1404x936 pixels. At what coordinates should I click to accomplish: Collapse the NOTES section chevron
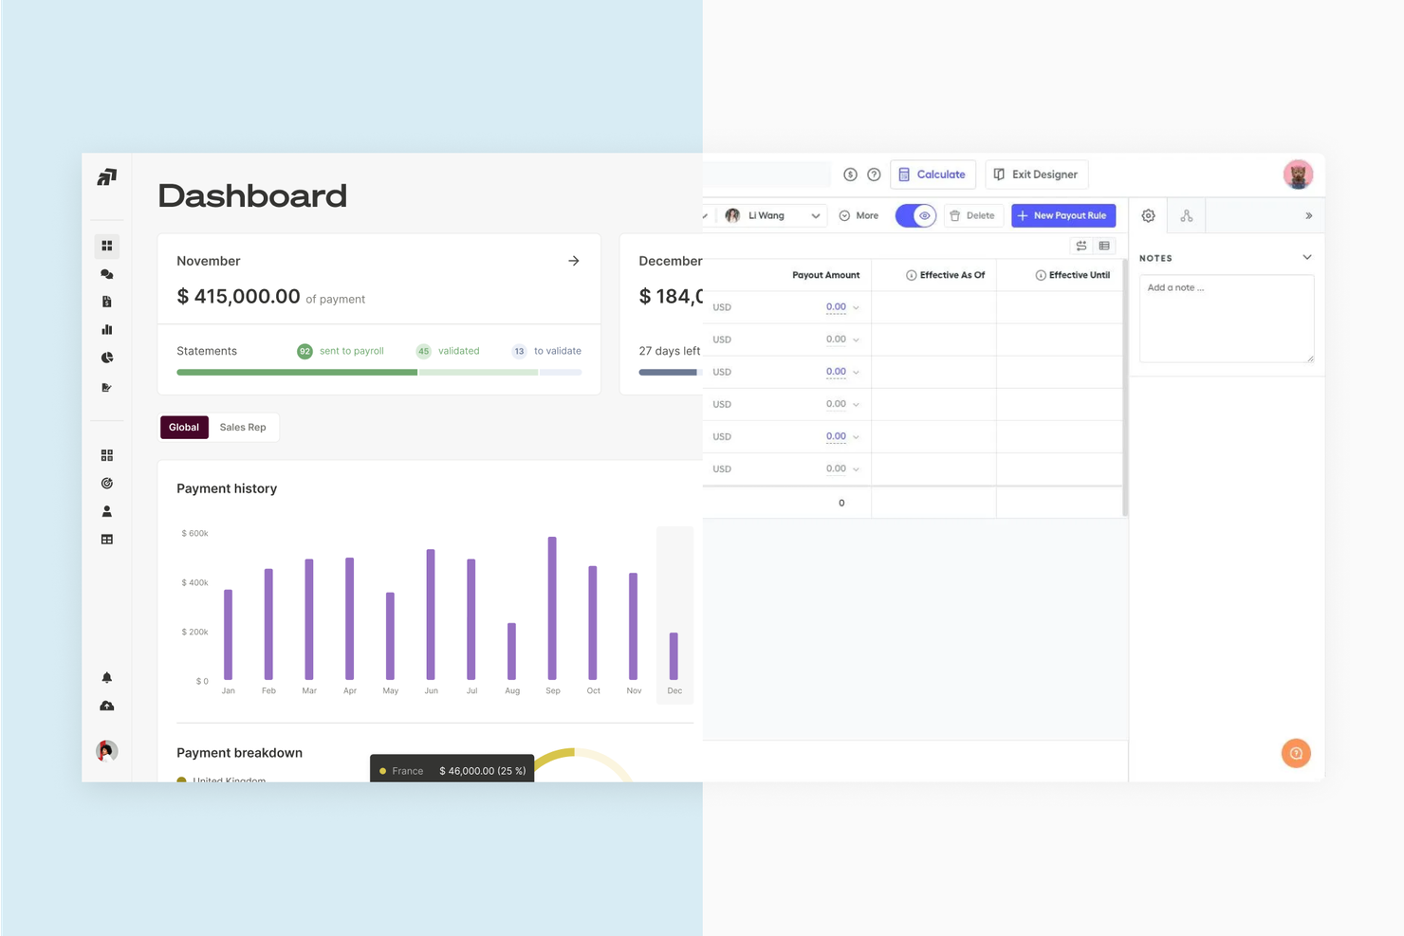click(x=1307, y=257)
